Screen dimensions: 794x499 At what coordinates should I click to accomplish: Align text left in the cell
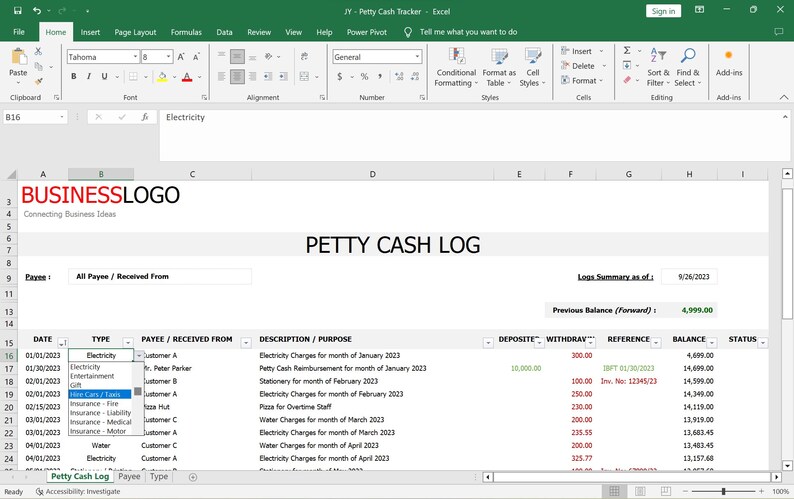[222, 76]
